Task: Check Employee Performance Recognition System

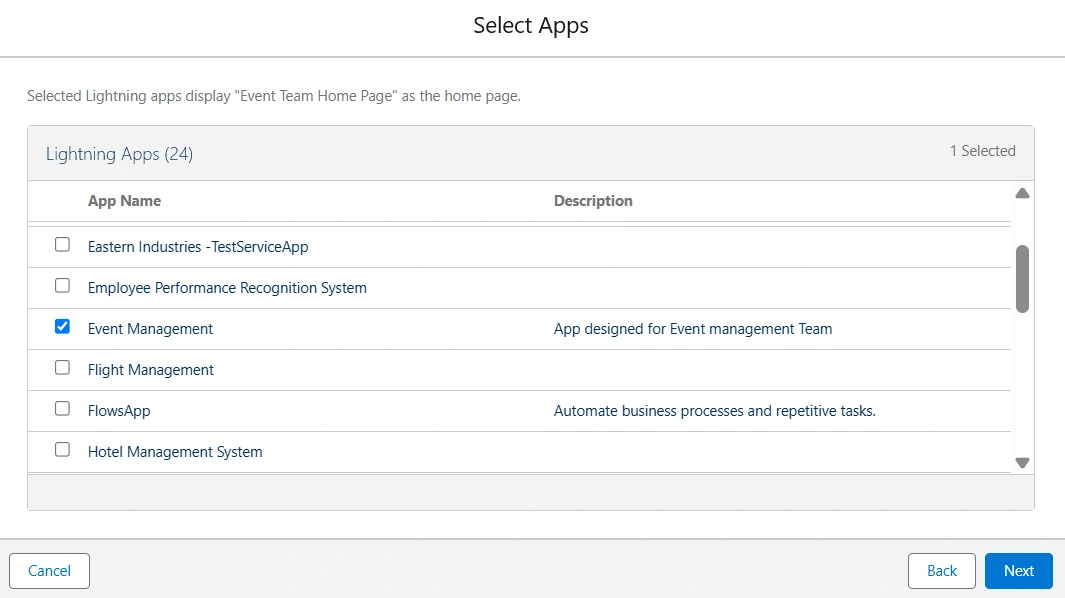Action: pyautogui.click(x=62, y=285)
